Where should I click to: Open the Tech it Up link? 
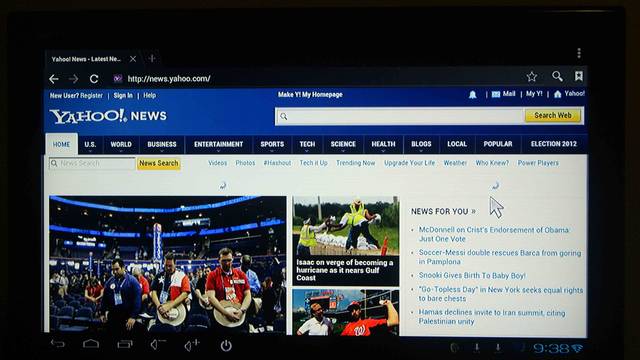pyautogui.click(x=313, y=163)
